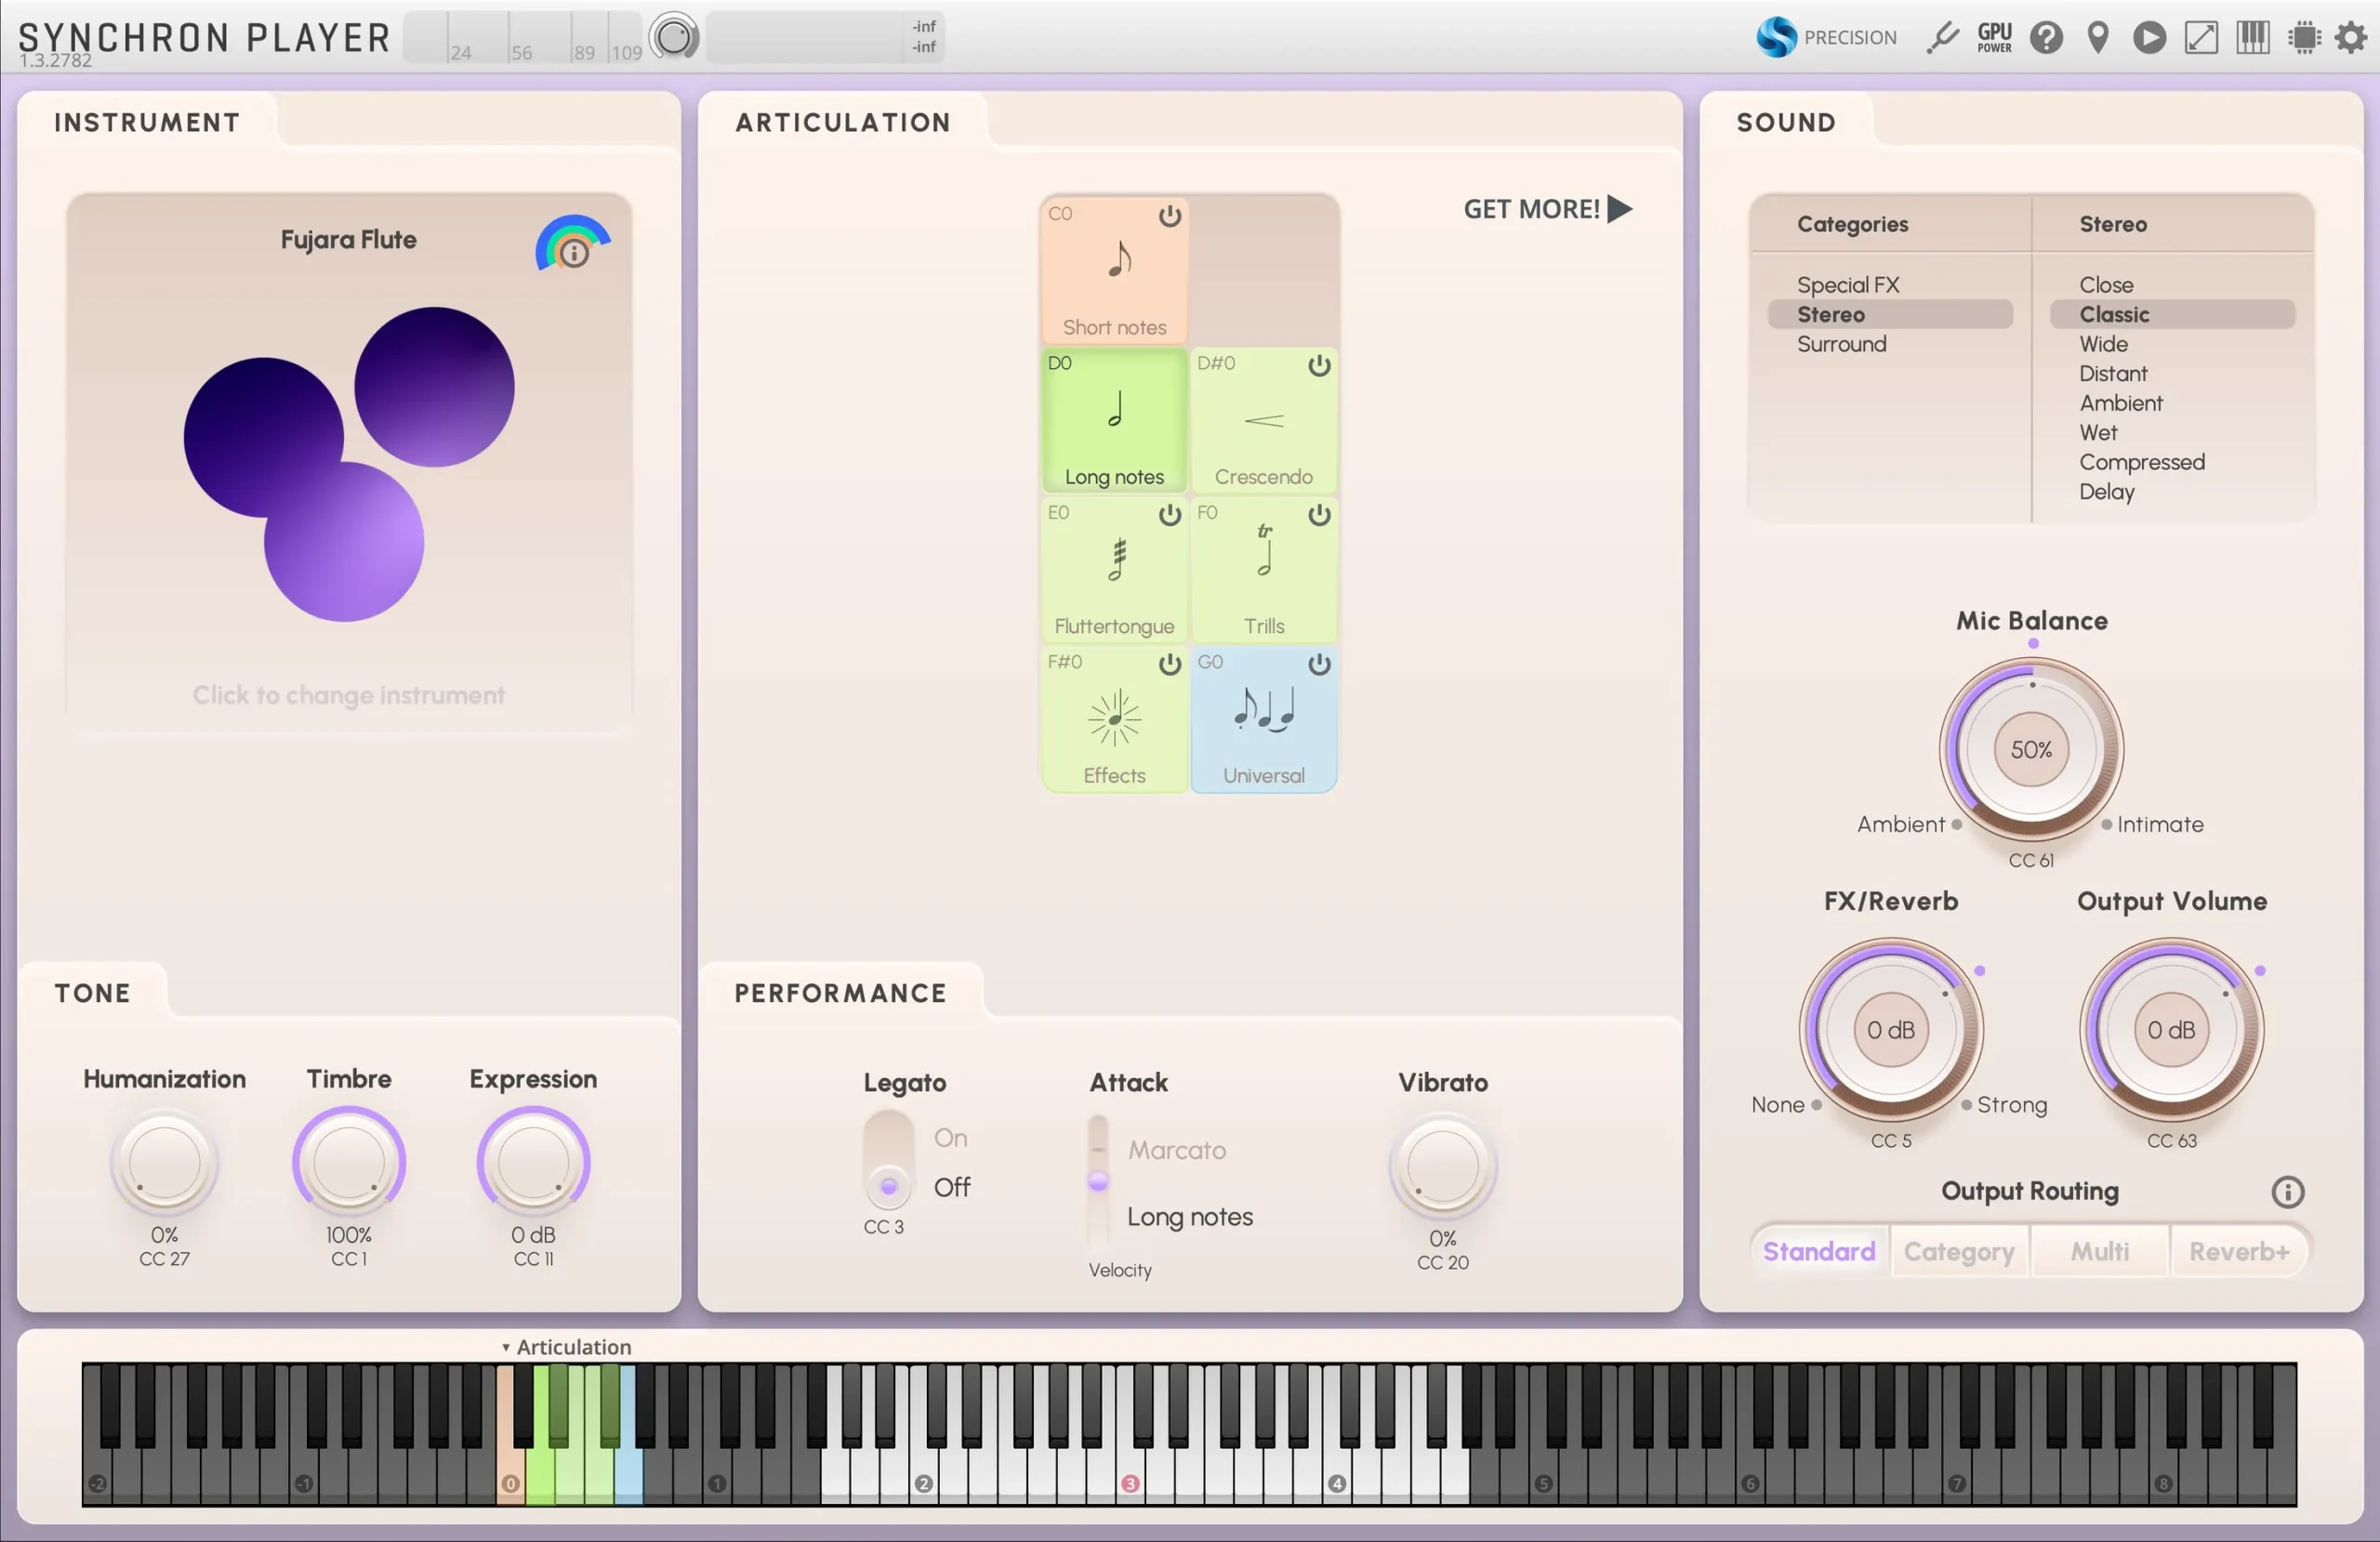
Task: Select the Universal articulation slot
Action: tap(1263, 722)
